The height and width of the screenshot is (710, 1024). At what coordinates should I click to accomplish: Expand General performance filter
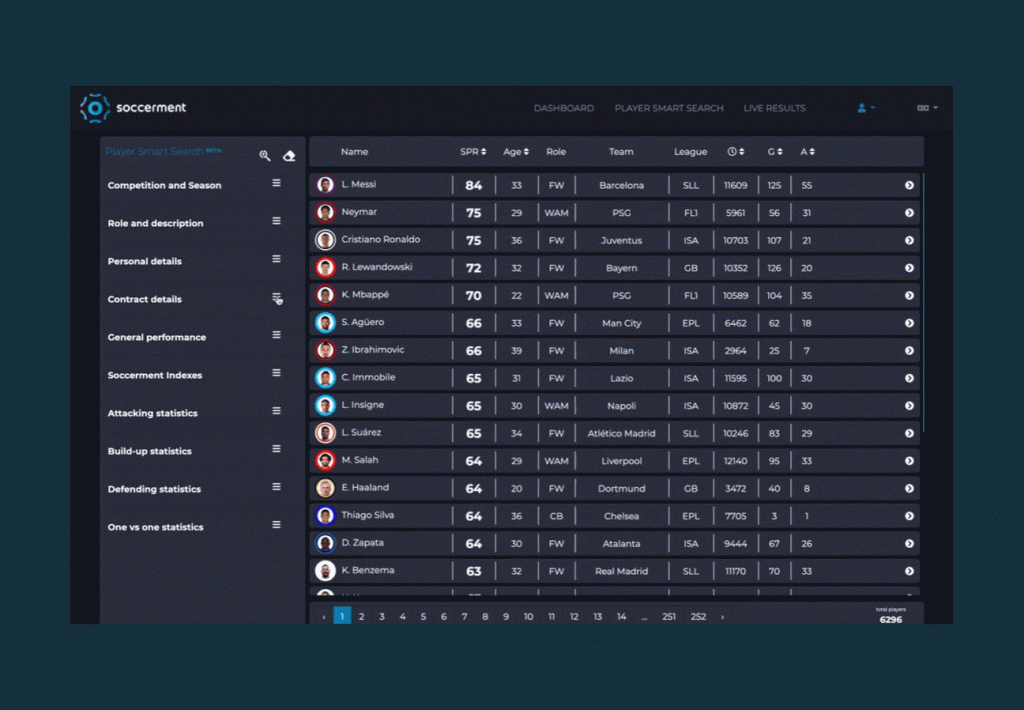pyautogui.click(x=276, y=335)
